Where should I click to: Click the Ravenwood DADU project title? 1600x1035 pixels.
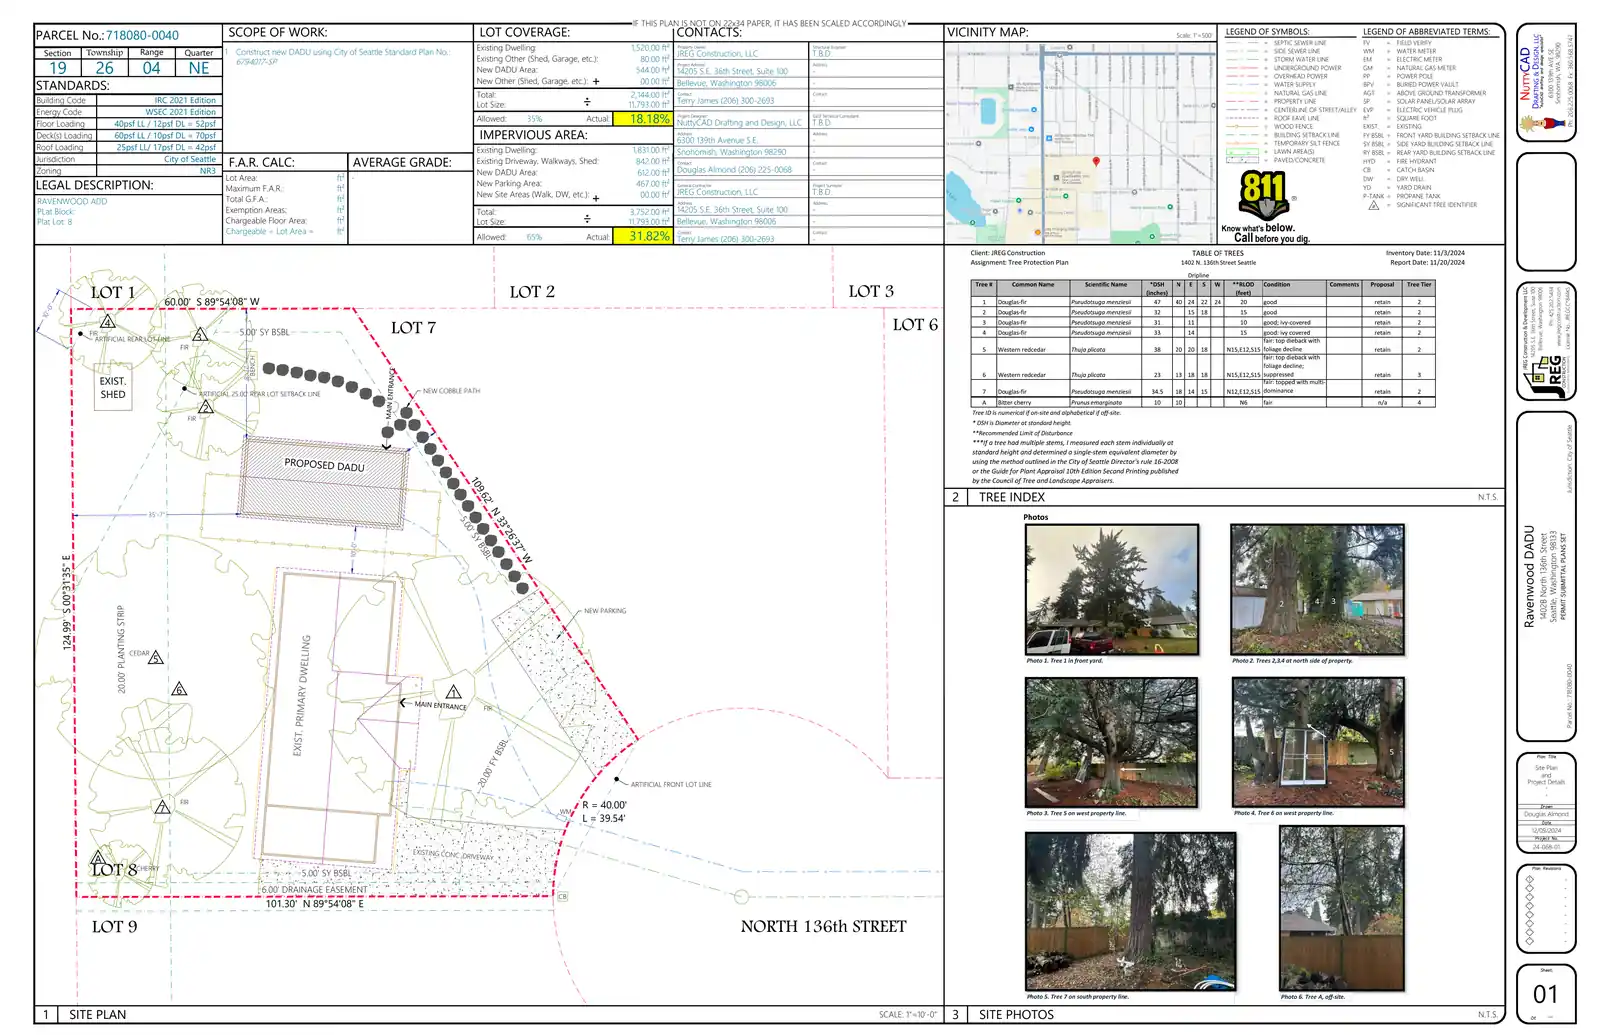(x=1529, y=577)
